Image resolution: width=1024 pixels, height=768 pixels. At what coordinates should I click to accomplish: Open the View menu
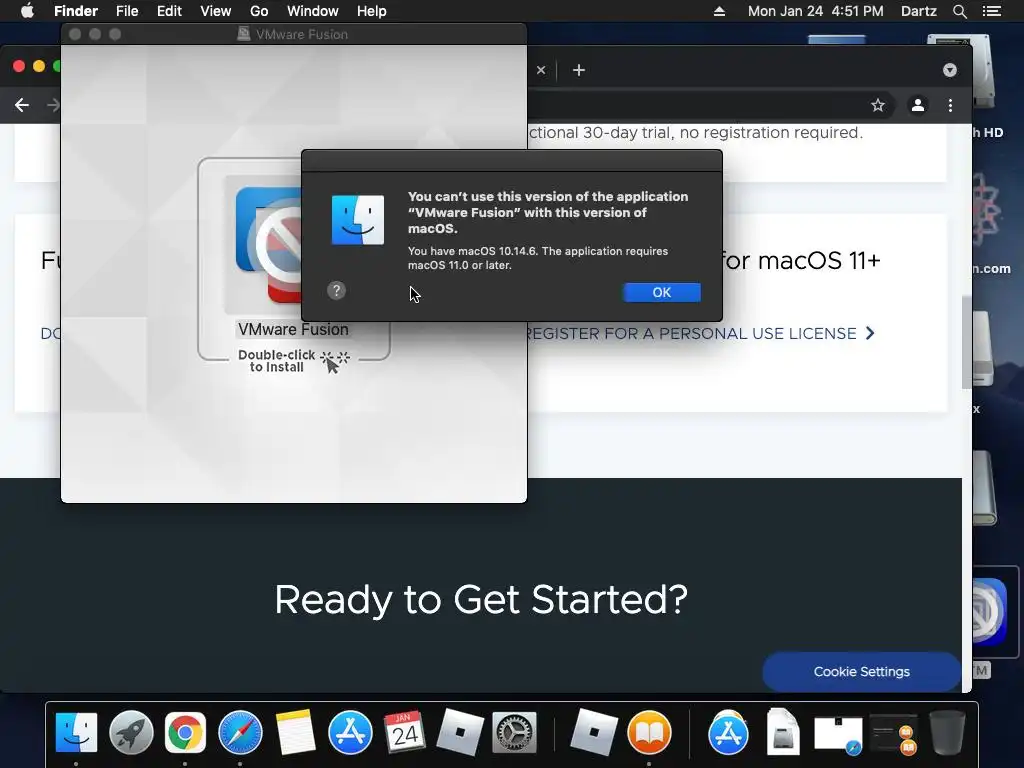click(x=216, y=11)
